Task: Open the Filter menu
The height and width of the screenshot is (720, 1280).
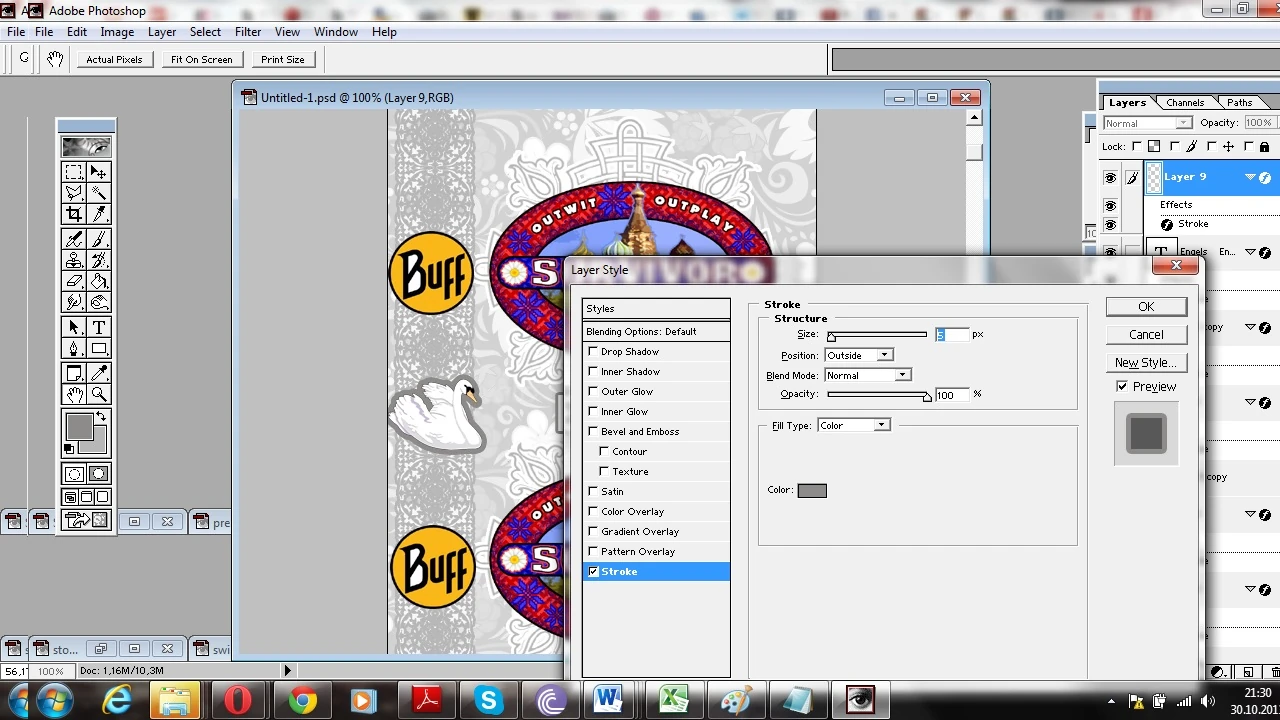Action: pyautogui.click(x=248, y=32)
